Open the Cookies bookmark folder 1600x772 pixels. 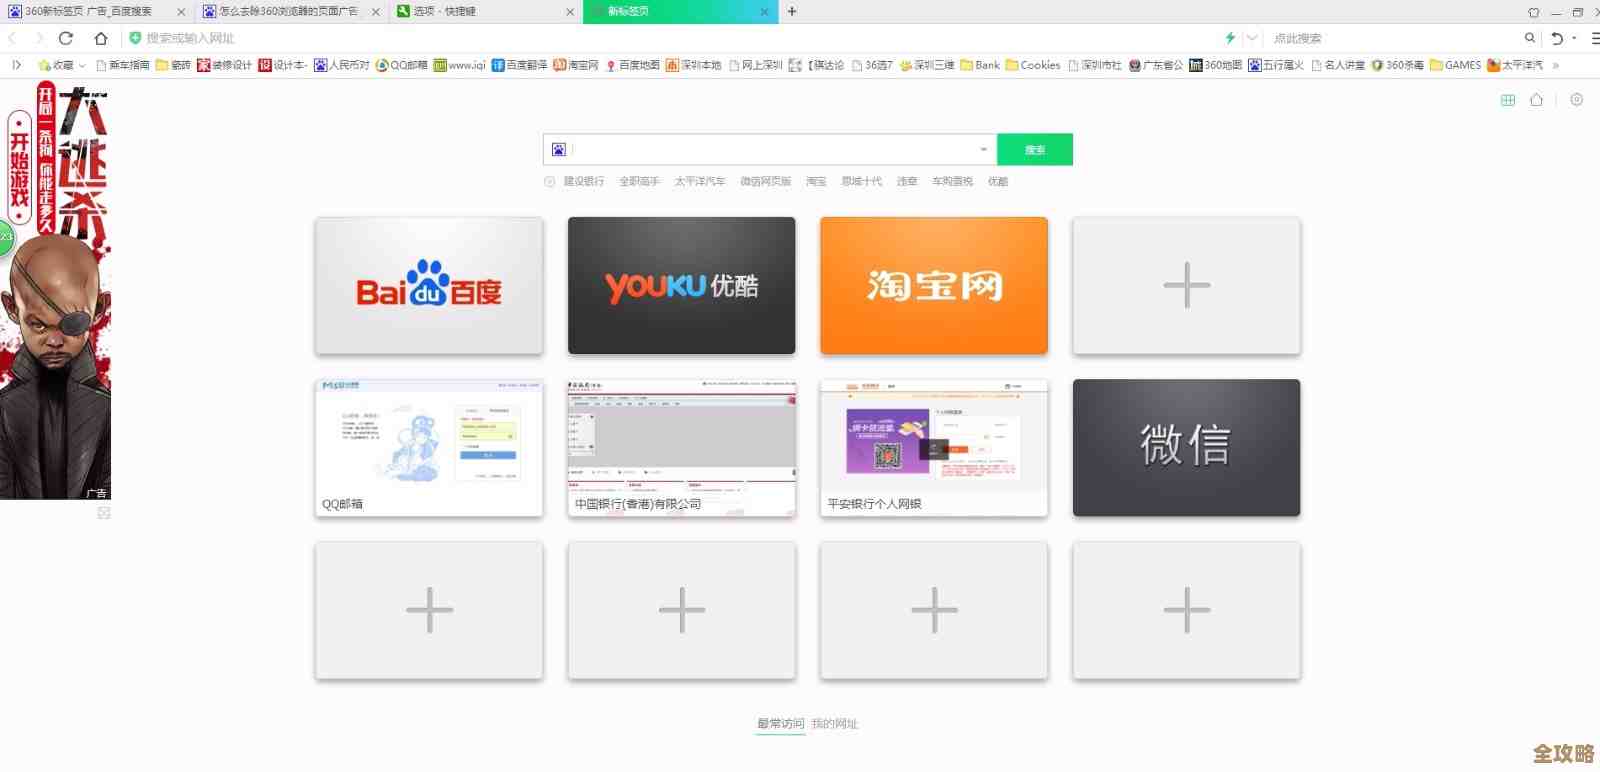pos(1033,65)
